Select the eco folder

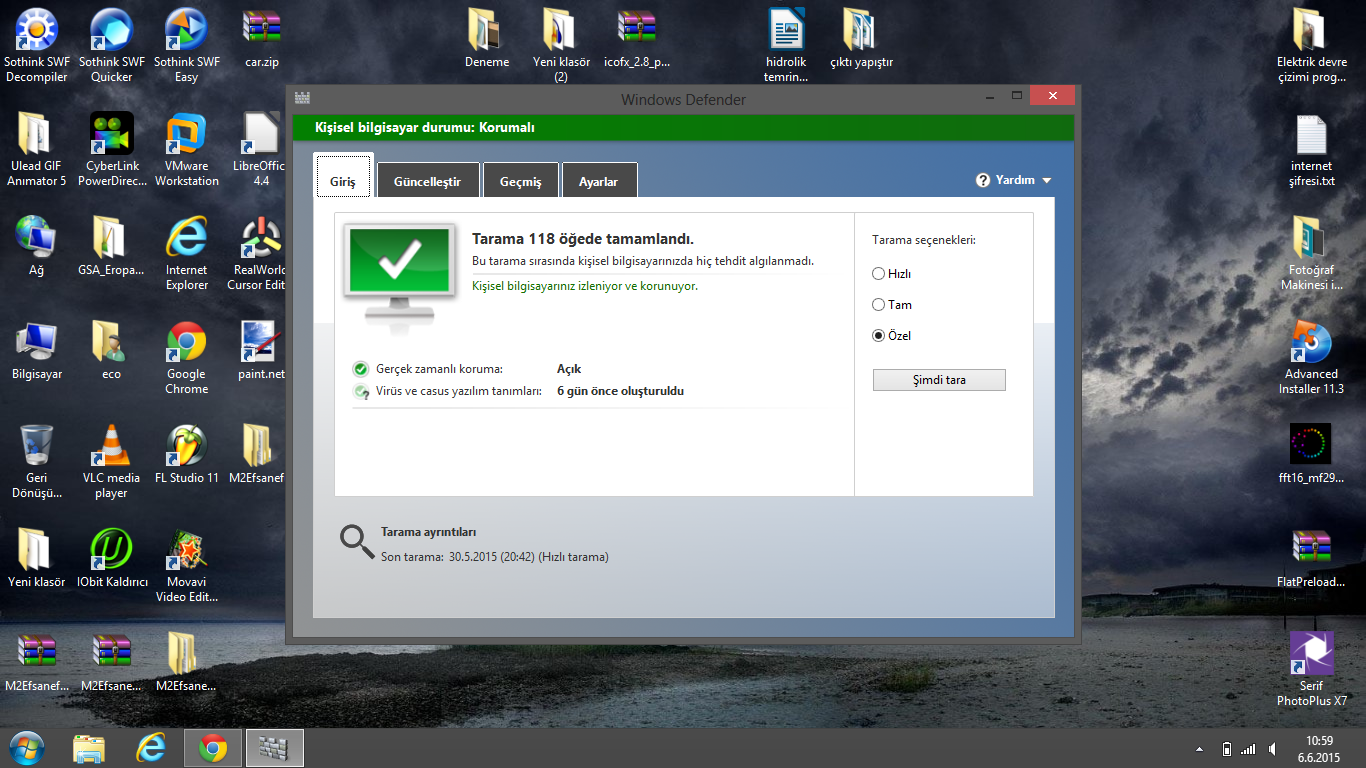tap(111, 351)
